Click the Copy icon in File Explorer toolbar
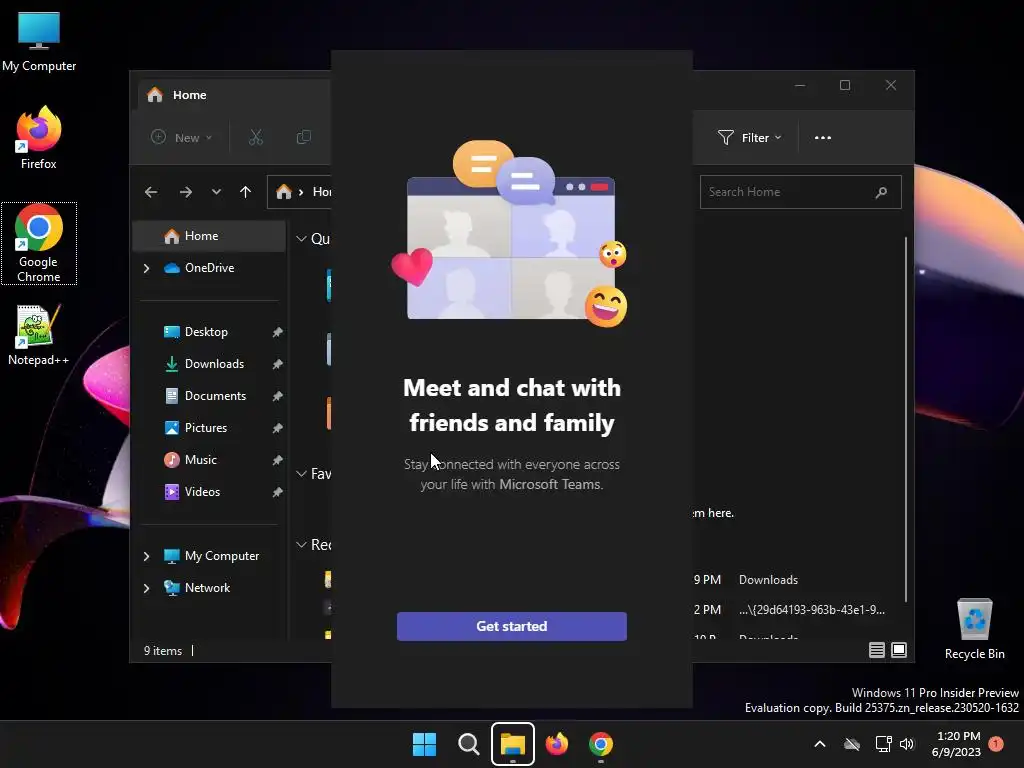This screenshot has height=768, width=1024. click(304, 138)
